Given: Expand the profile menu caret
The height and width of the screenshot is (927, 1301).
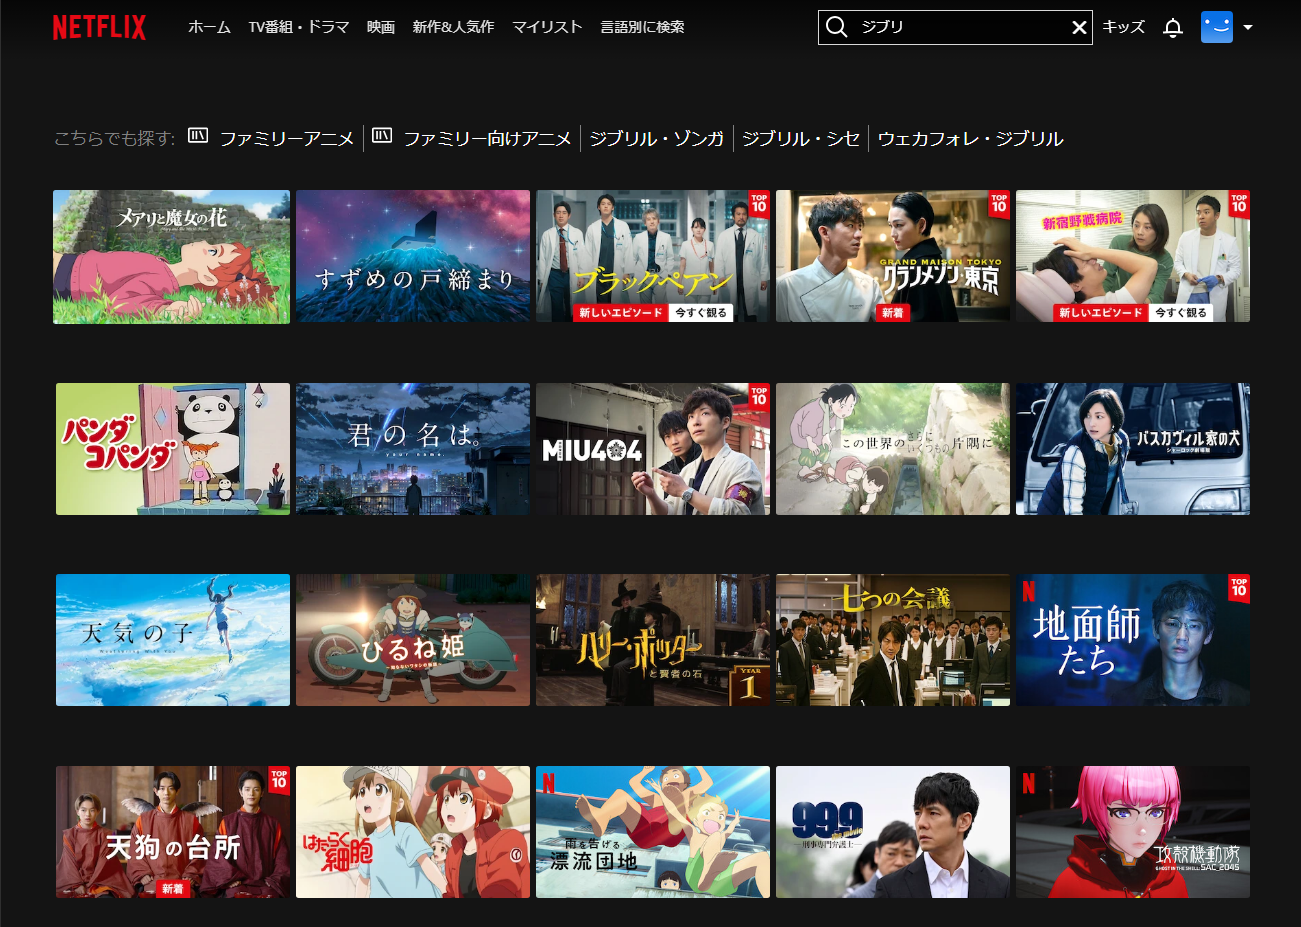Looking at the screenshot, I should (x=1248, y=28).
